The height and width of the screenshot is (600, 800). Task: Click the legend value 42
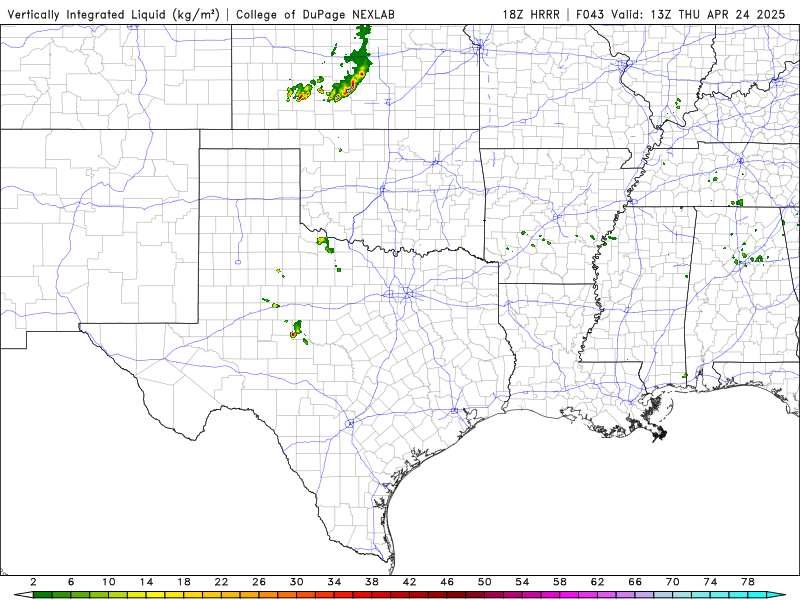pos(410,582)
